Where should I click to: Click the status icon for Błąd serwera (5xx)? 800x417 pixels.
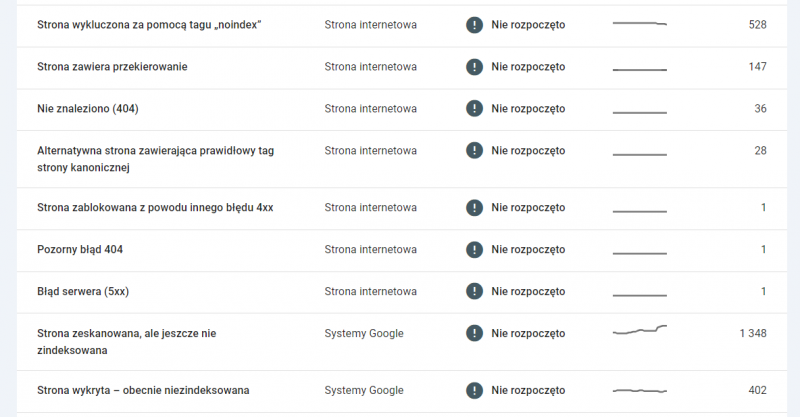click(x=474, y=291)
